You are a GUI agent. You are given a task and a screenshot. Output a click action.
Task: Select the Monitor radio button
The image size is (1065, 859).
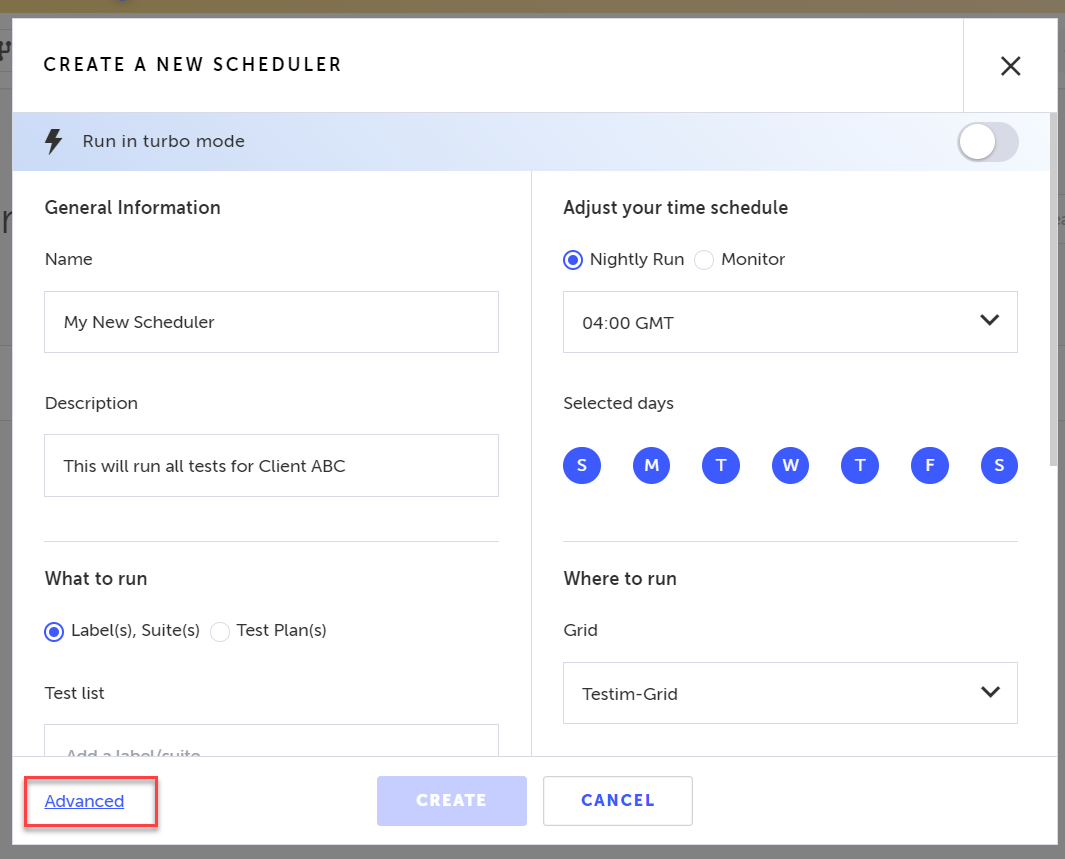click(x=704, y=260)
